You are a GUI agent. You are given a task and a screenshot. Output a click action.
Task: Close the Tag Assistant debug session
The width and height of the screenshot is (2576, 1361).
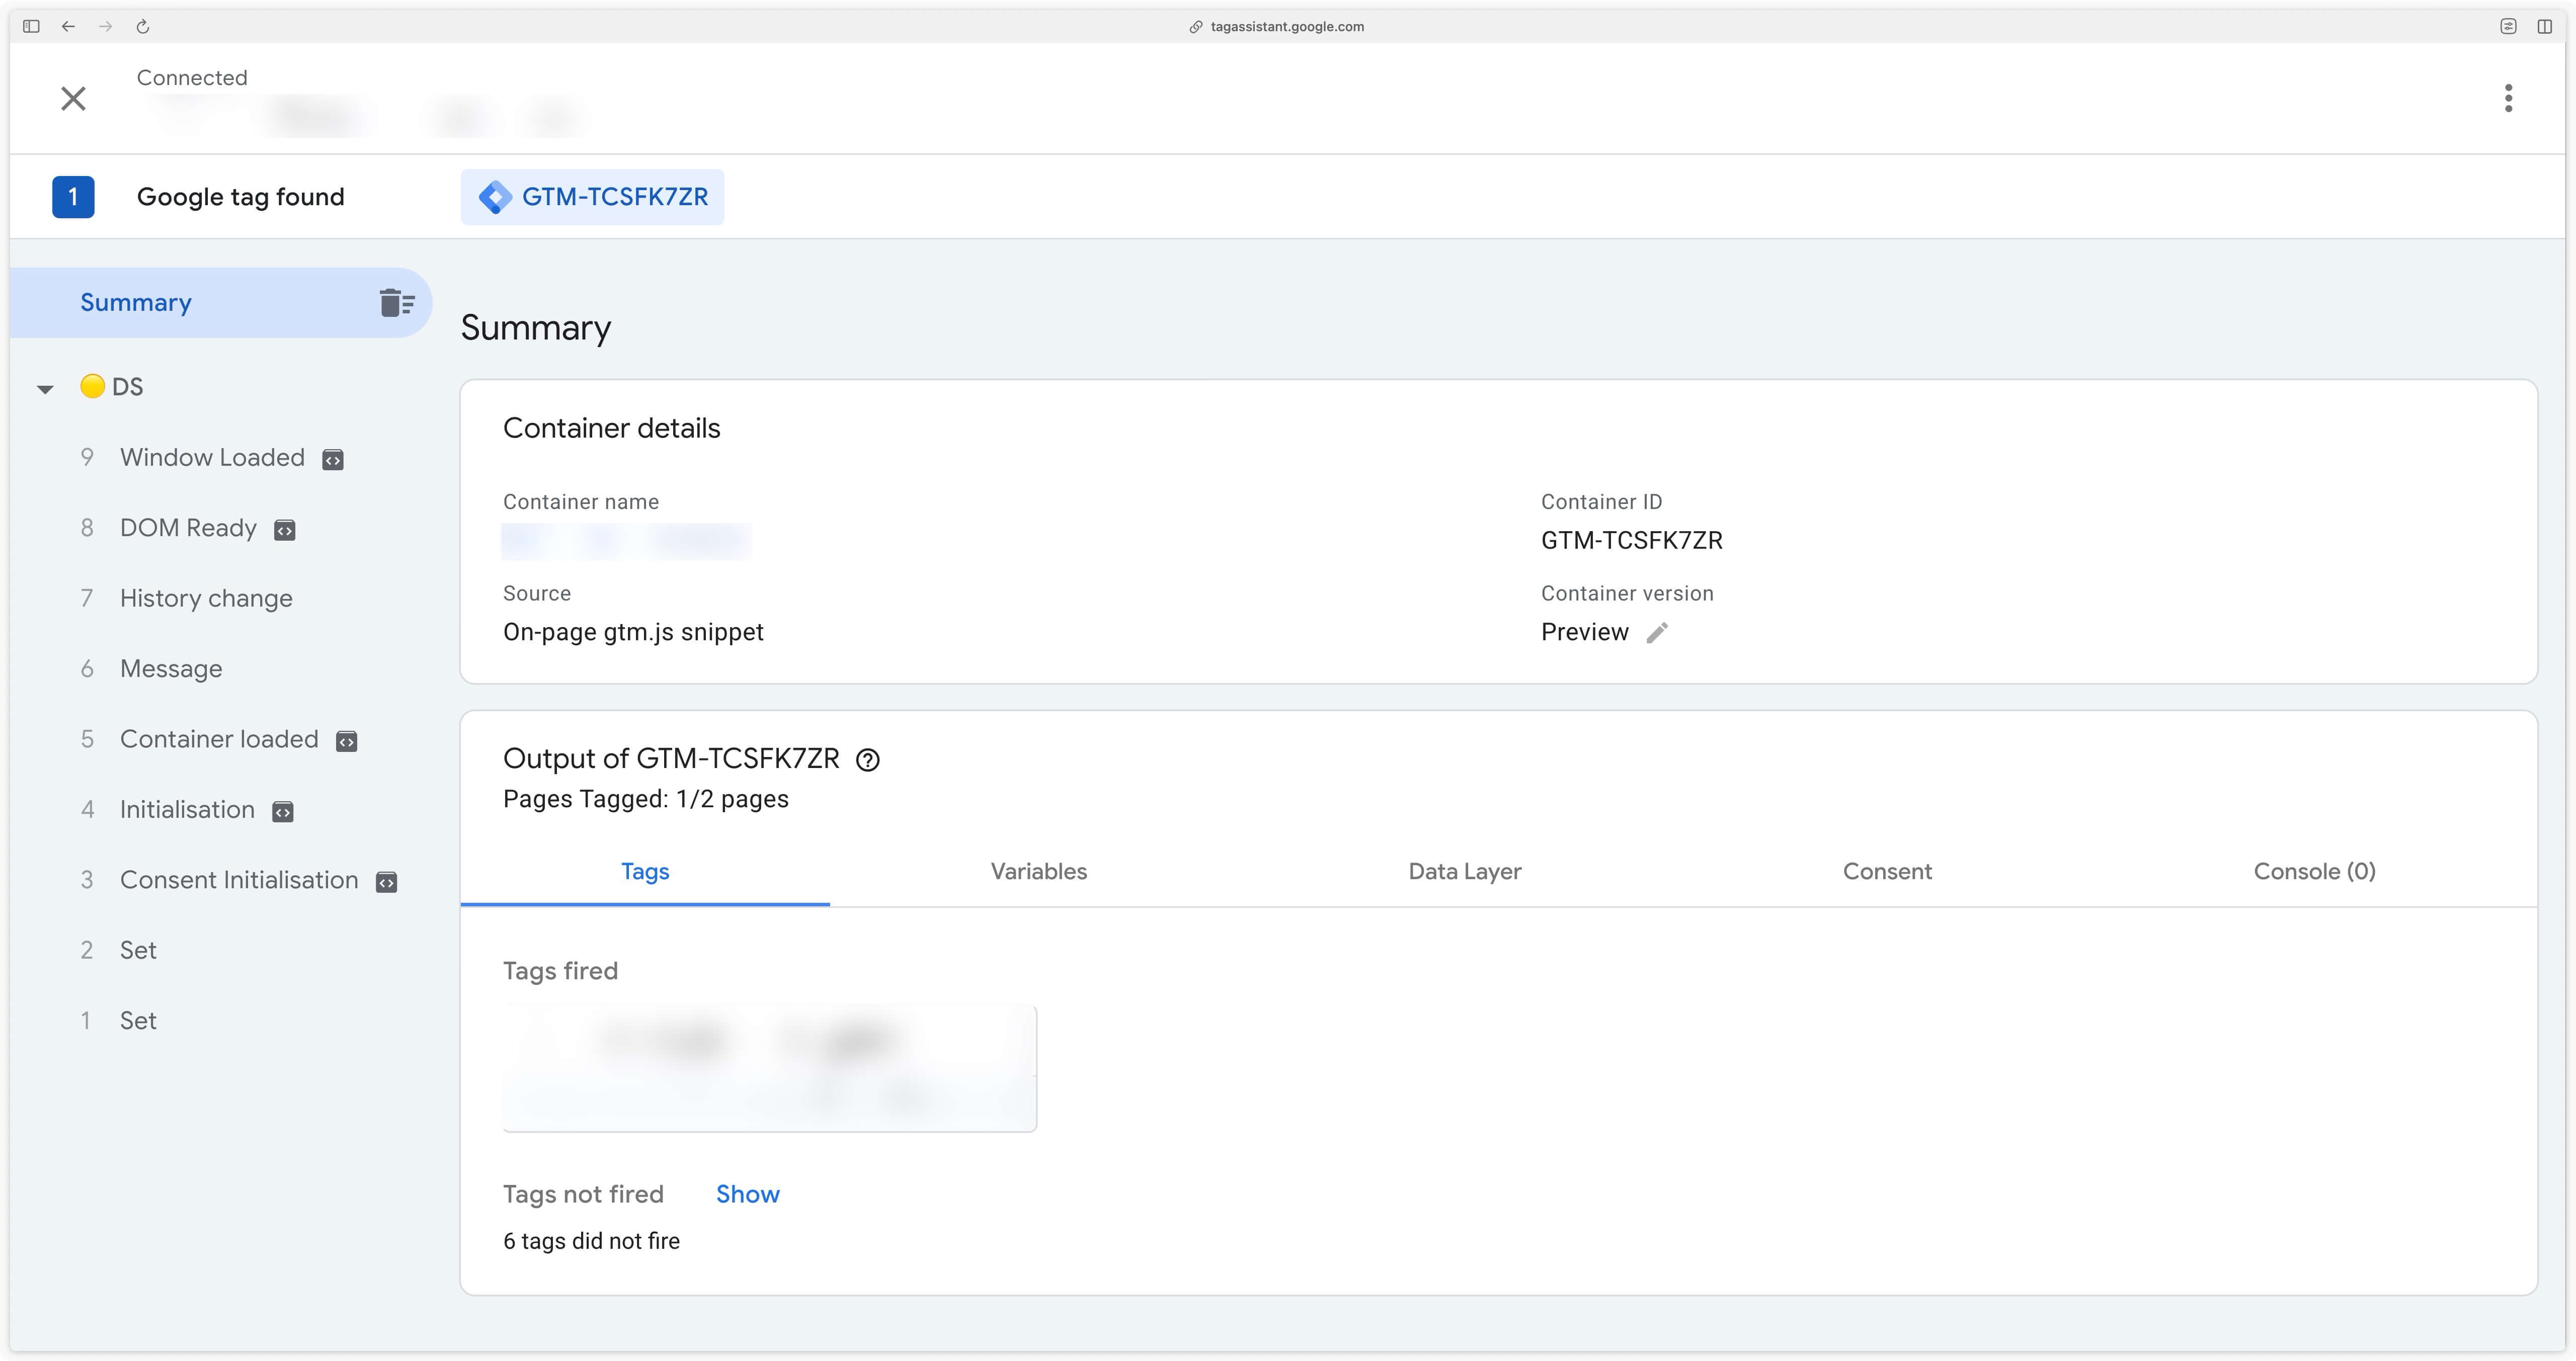tap(73, 98)
